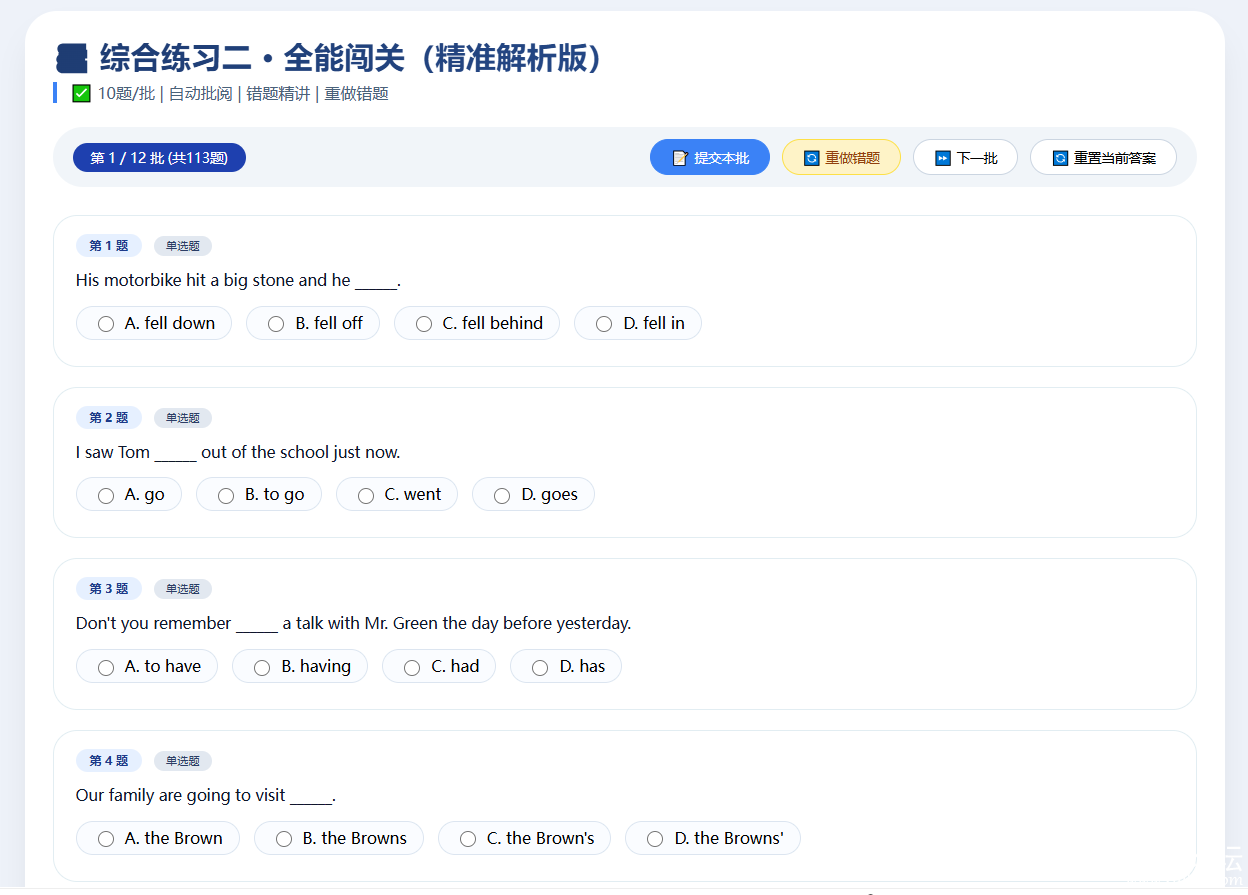
Task: Click the 单选题 tag on question 3
Action: (x=183, y=589)
